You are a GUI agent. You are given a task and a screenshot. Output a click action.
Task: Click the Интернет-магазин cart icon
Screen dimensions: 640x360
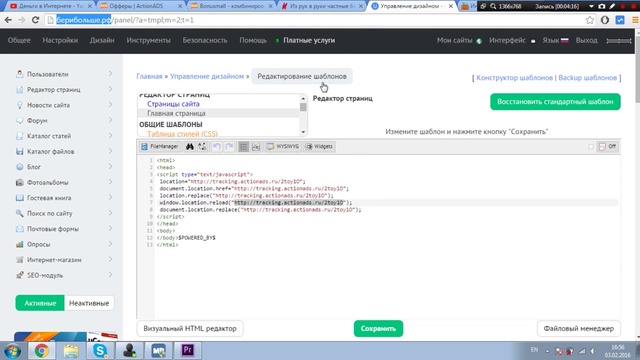click(x=19, y=260)
